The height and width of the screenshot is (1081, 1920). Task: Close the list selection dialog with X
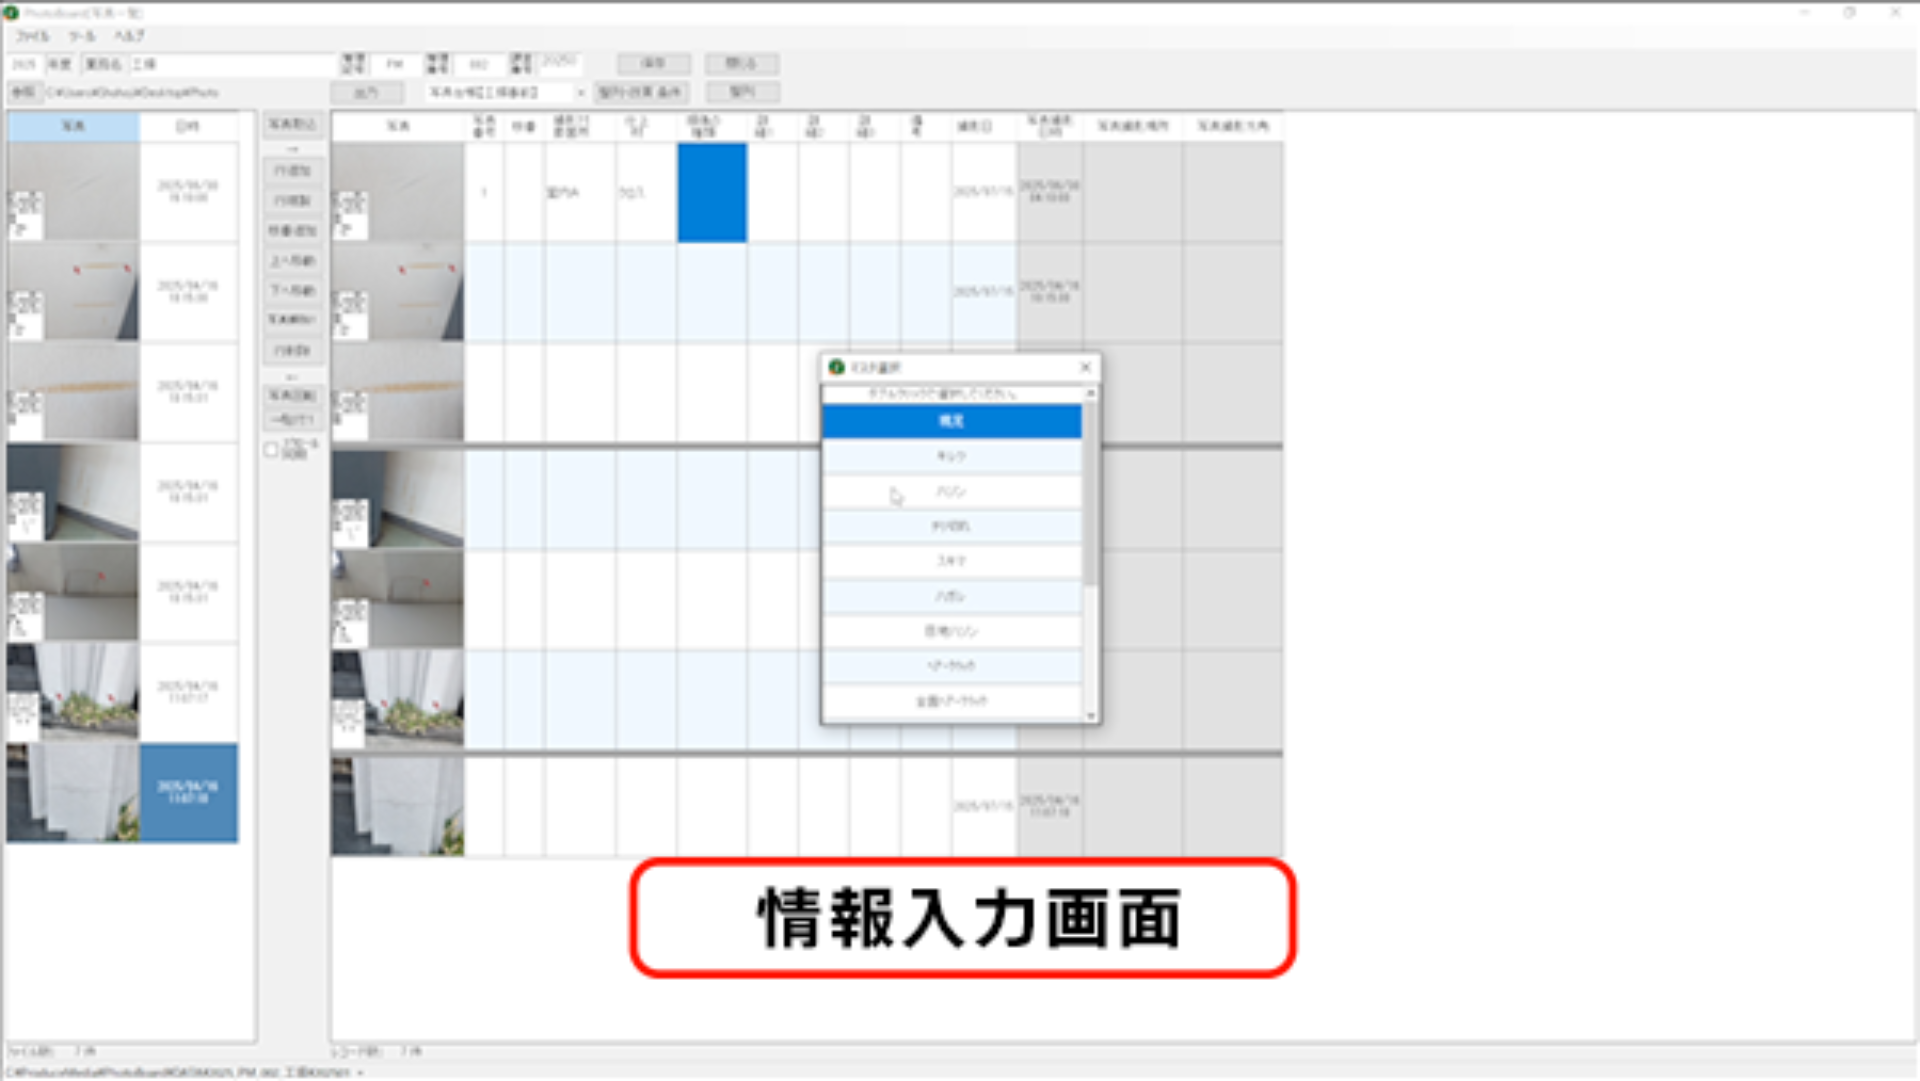tap(1085, 367)
